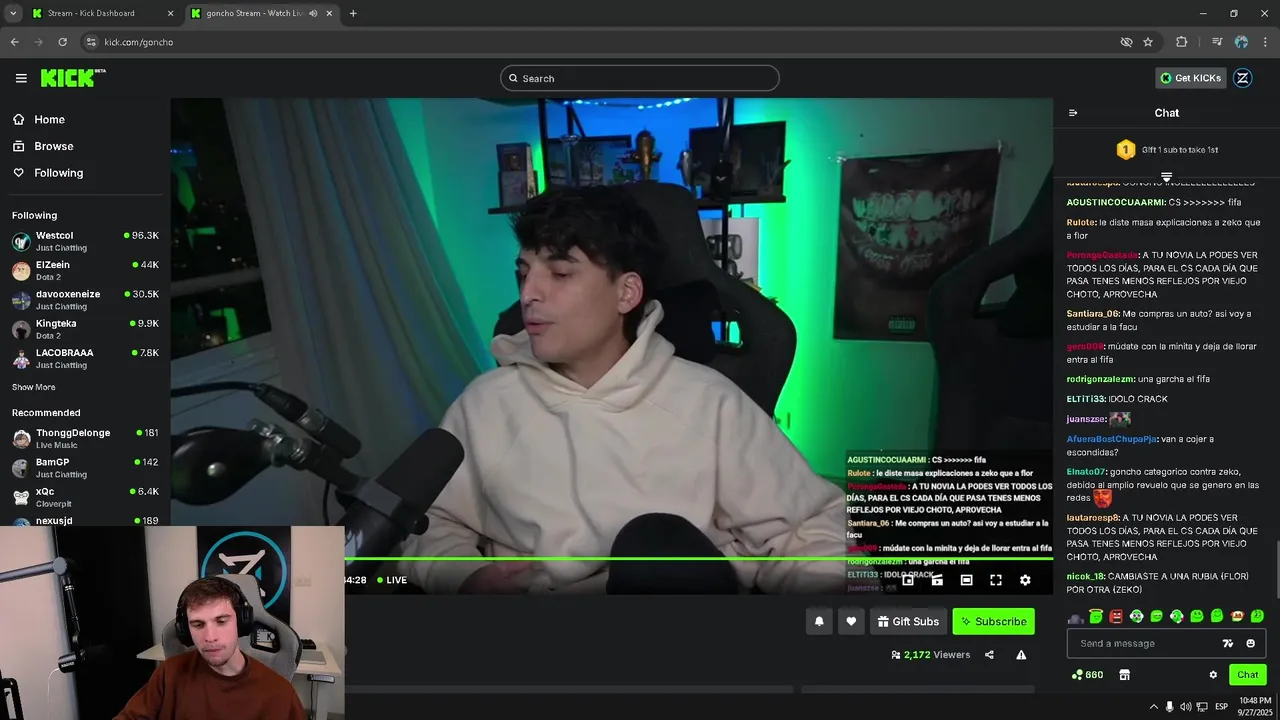This screenshot has width=1280, height=720.
Task: Bookmark this page with the star
Action: tap(1148, 42)
